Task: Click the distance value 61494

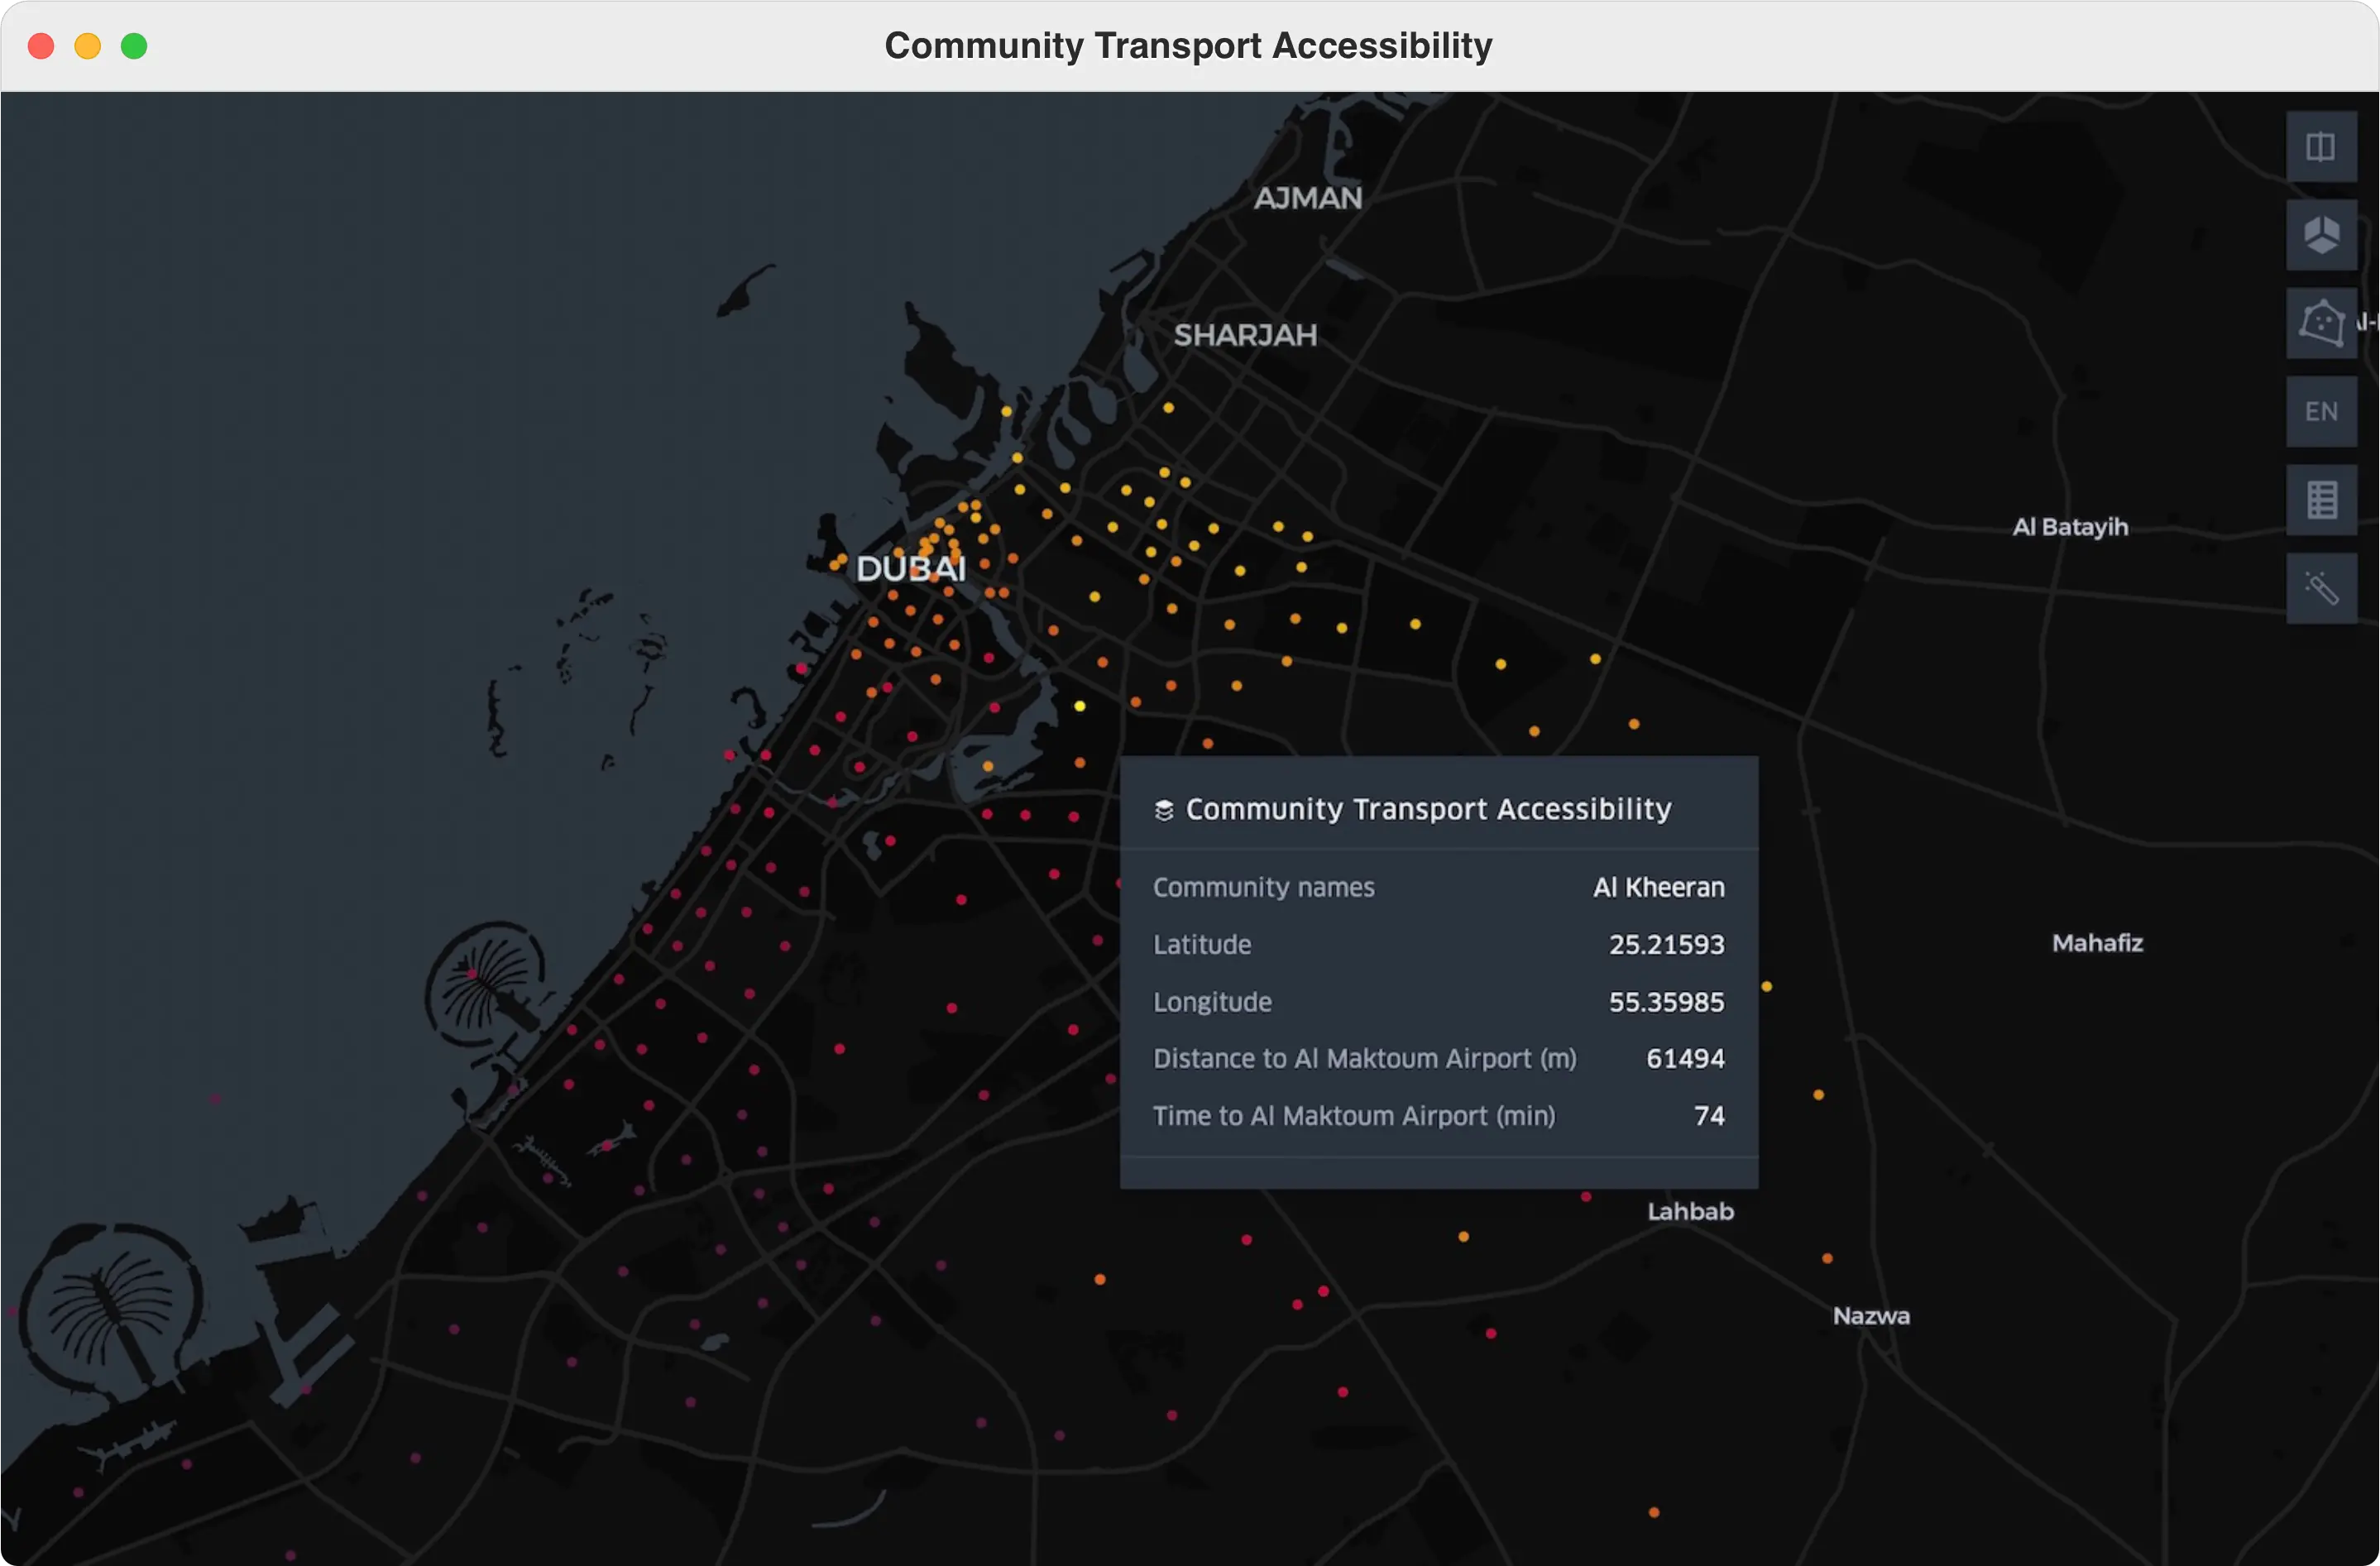Action: click(x=1685, y=1058)
